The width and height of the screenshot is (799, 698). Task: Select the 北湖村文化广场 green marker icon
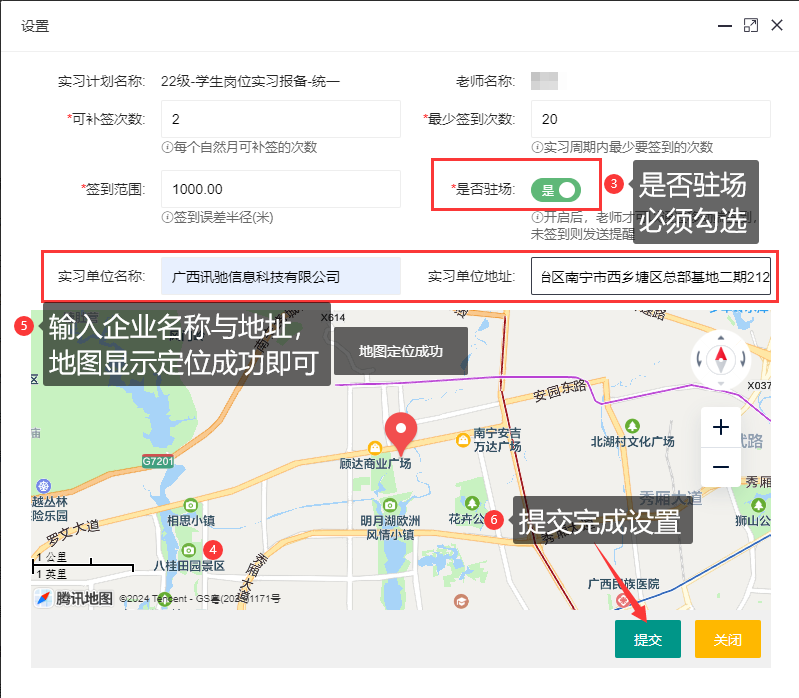pos(631,425)
